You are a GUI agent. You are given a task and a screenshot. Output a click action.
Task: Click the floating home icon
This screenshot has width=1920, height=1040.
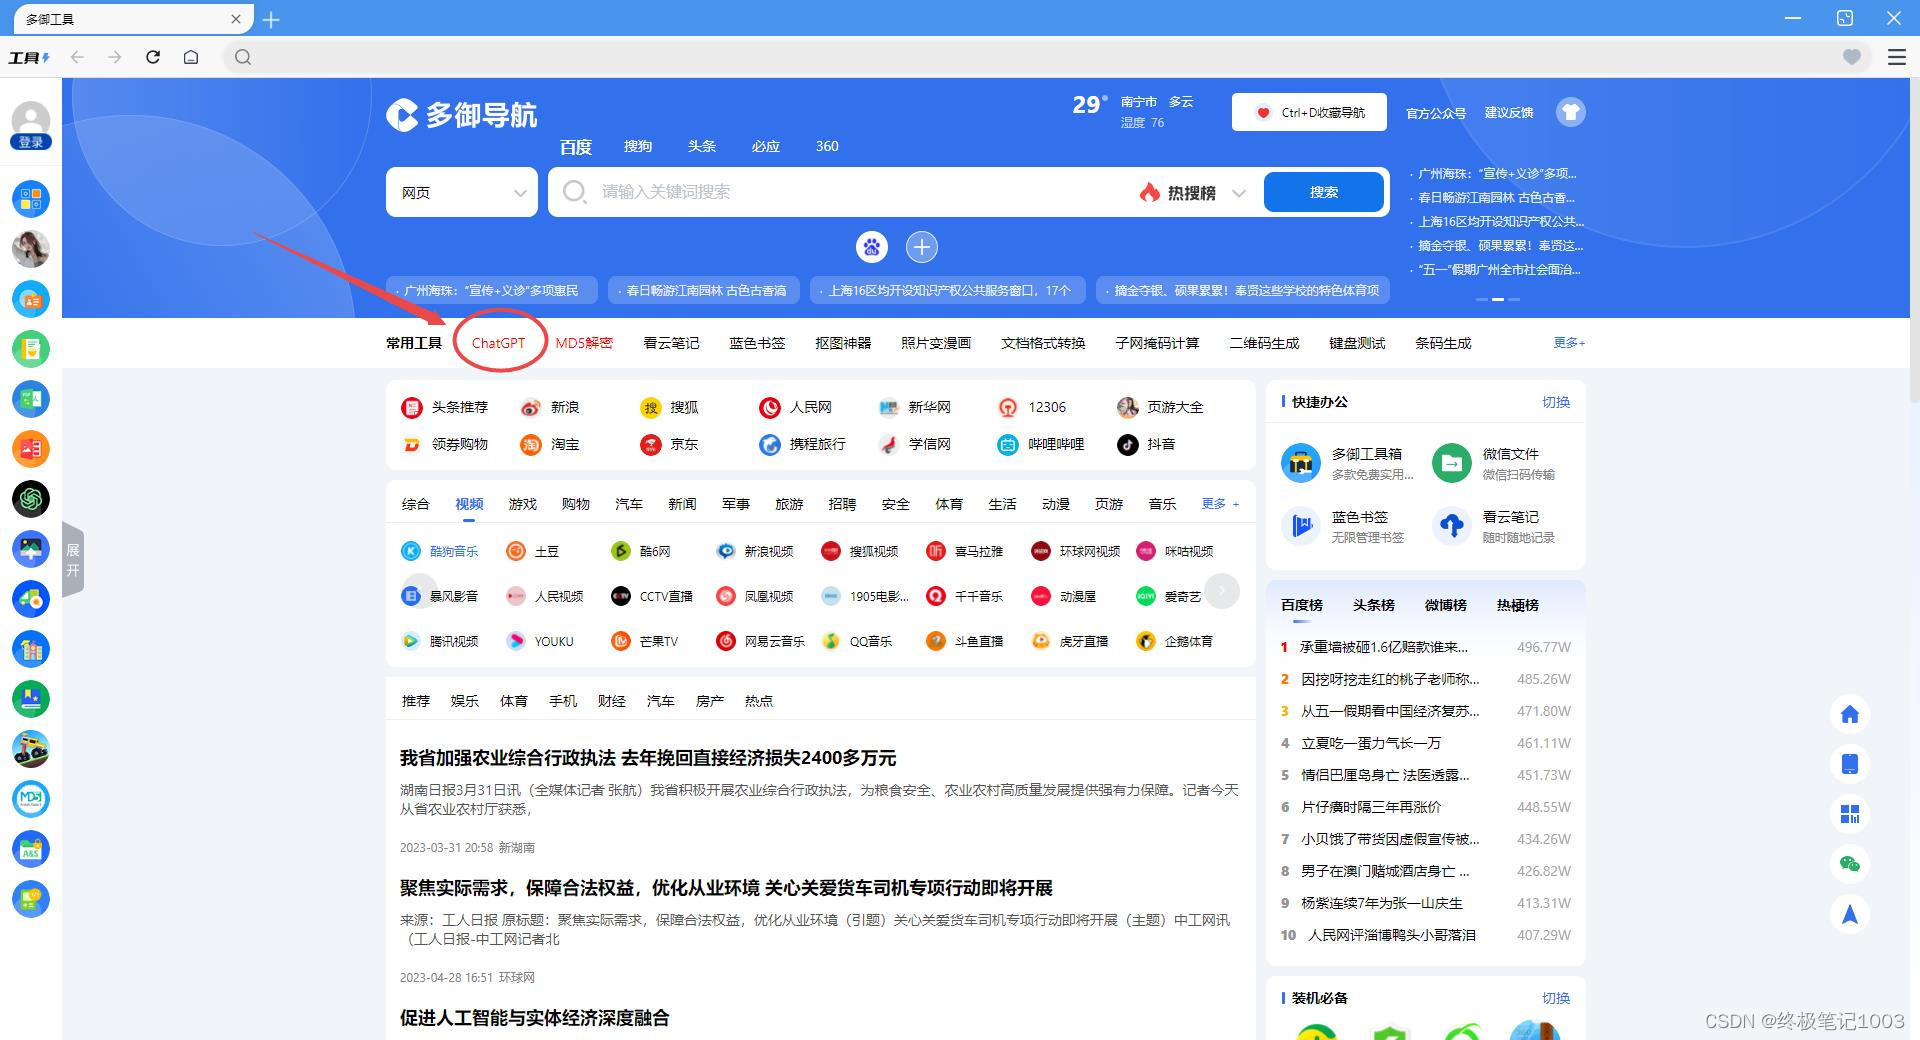click(1850, 714)
